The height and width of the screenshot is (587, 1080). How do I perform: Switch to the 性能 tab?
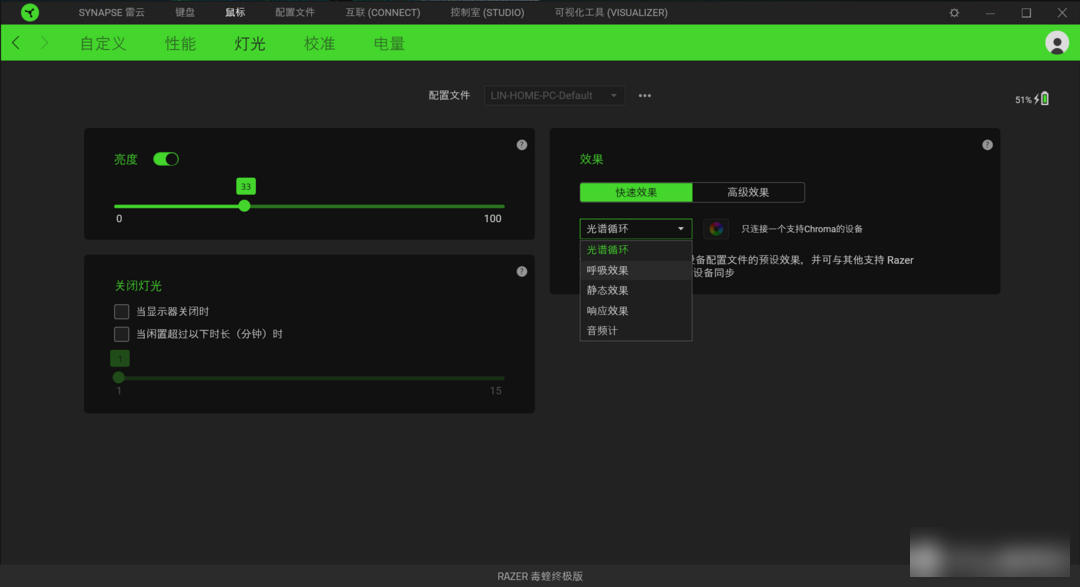click(x=180, y=43)
